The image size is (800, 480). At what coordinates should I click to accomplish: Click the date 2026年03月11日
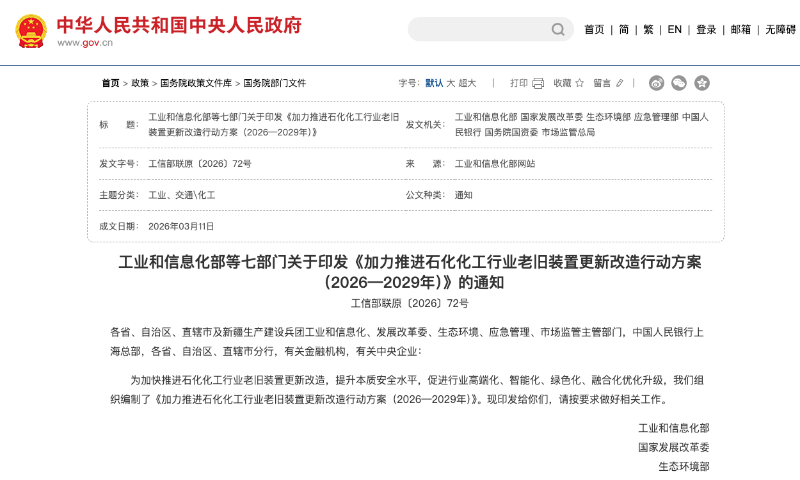181,226
